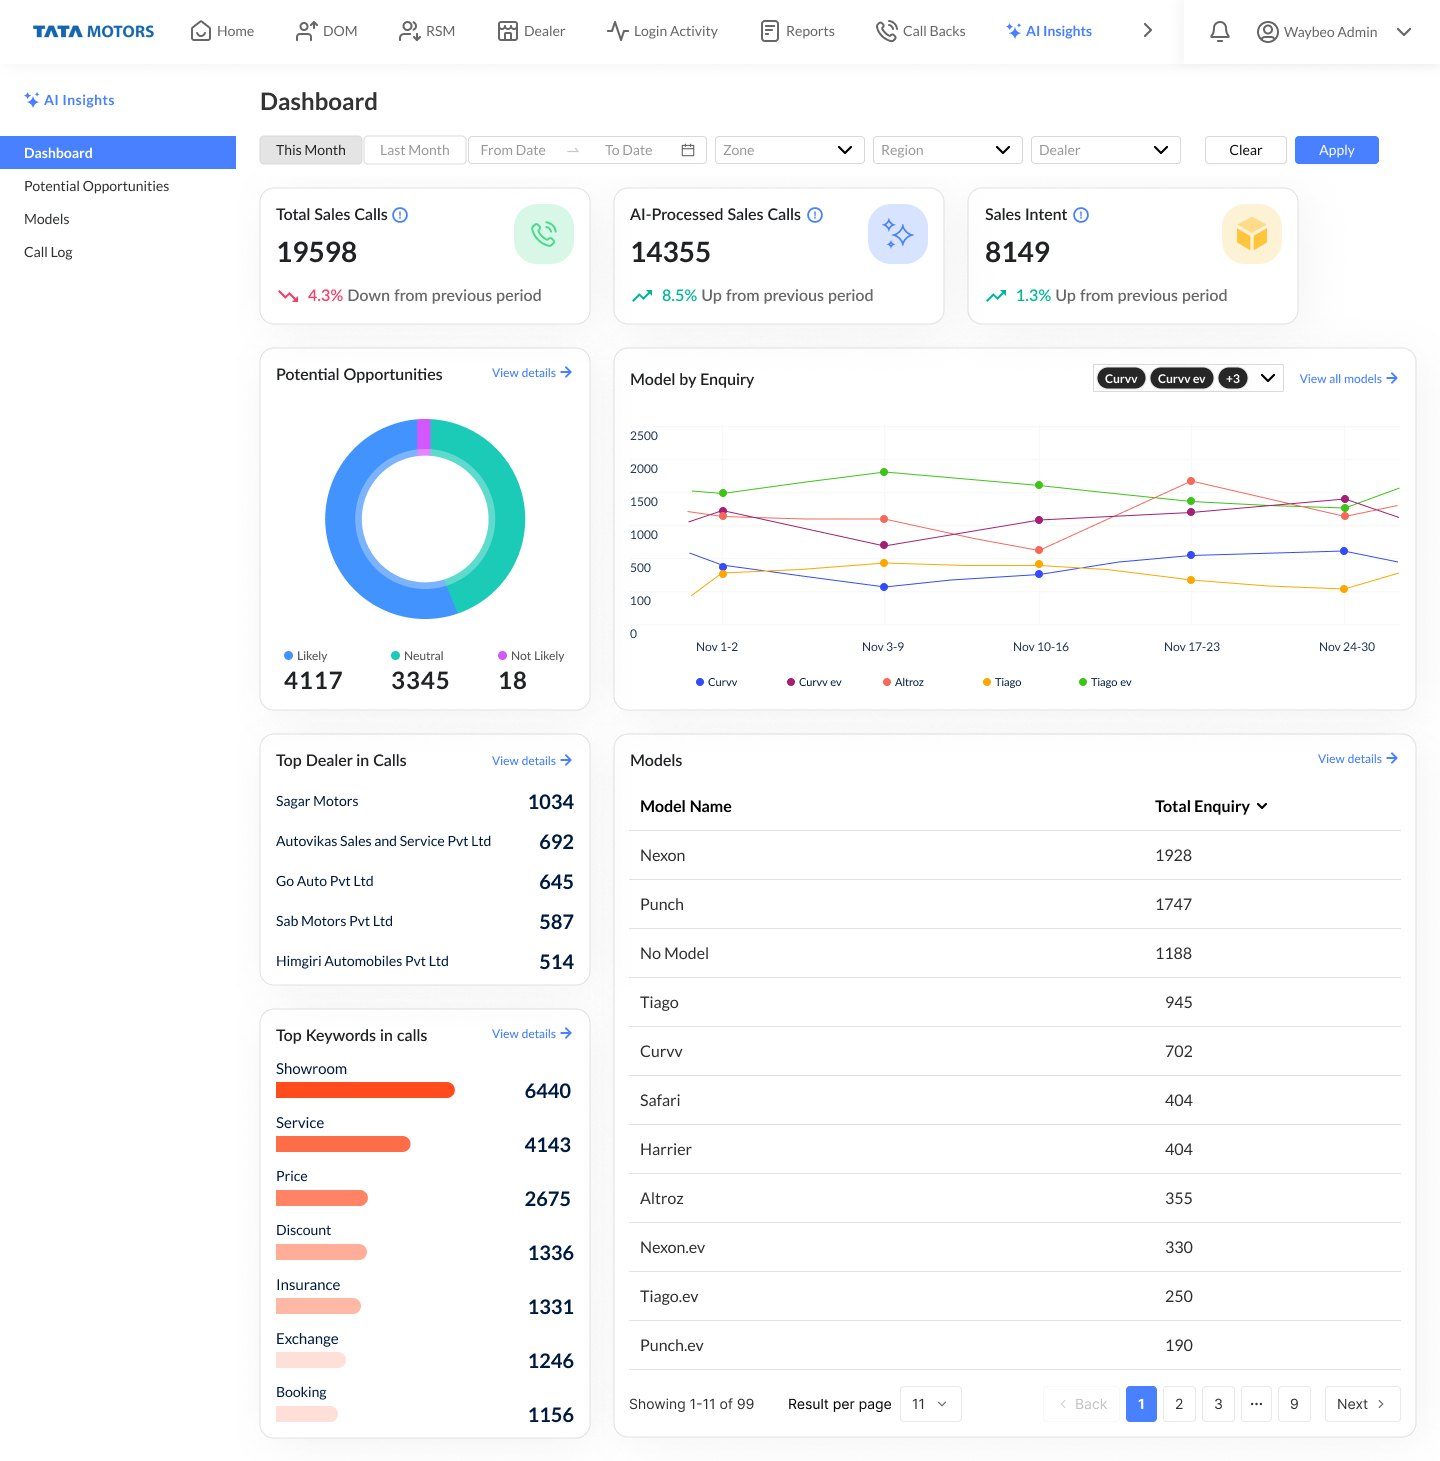
Task: Toggle Curvv series in chart legend
Action: pos(716,683)
